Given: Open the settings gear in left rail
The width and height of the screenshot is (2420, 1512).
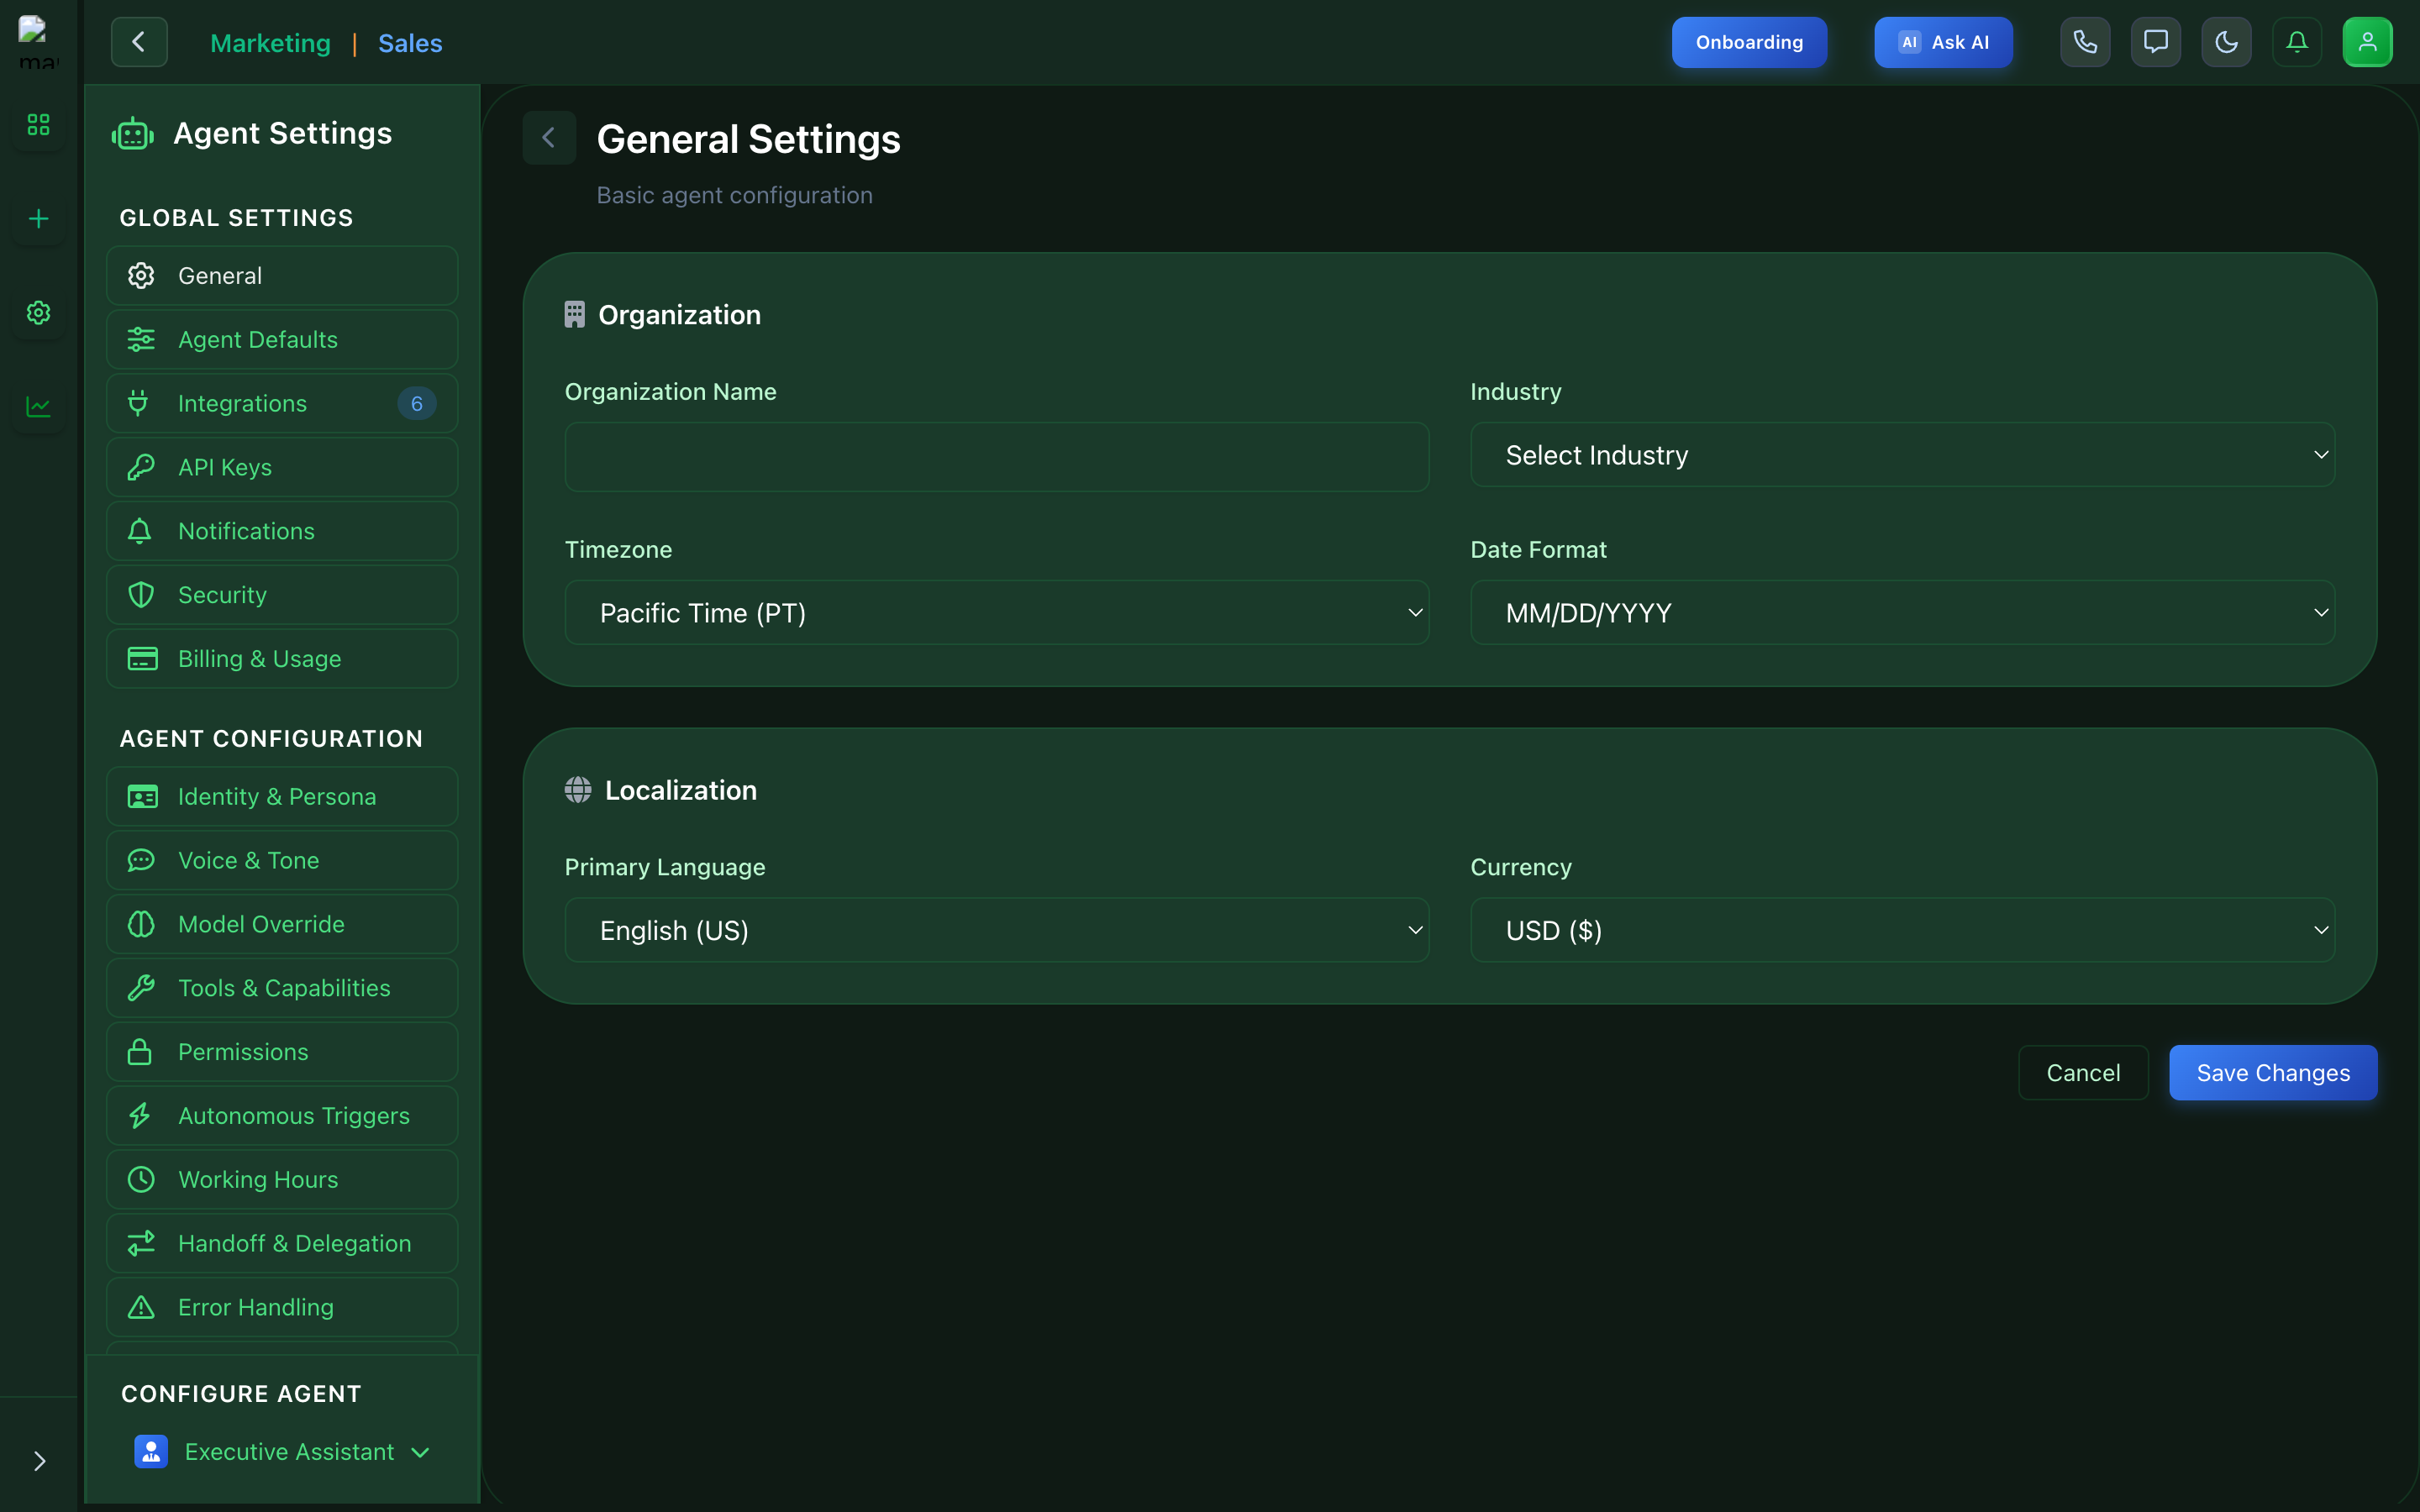Looking at the screenshot, I should 38,313.
